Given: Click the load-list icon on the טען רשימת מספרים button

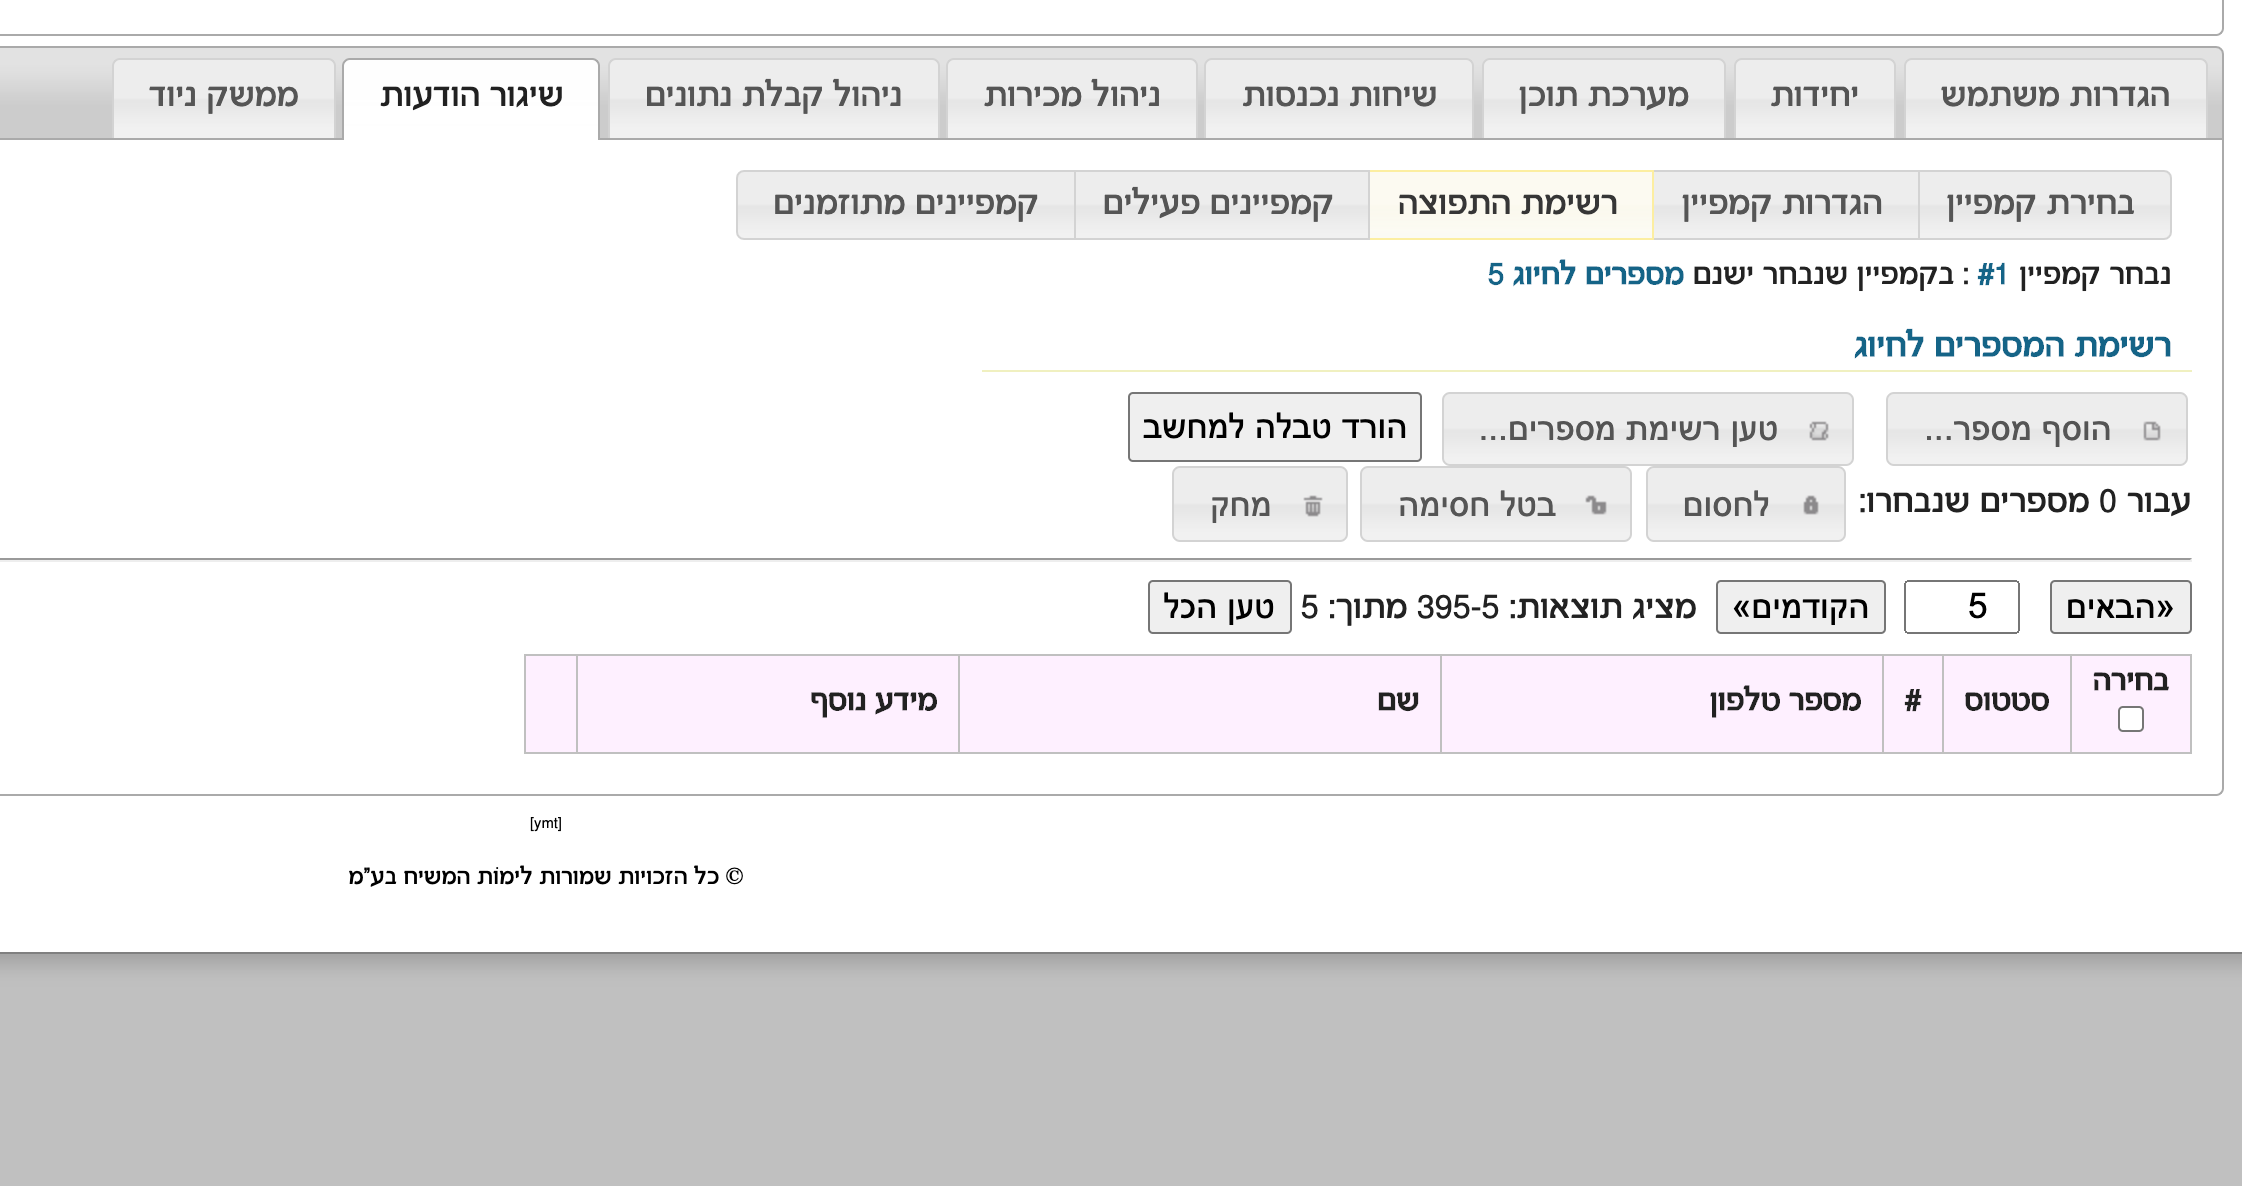Looking at the screenshot, I should point(1819,430).
